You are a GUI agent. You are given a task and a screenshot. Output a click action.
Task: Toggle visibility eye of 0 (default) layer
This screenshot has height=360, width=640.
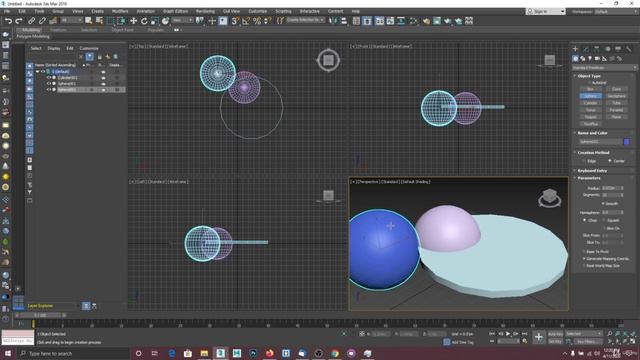[x=43, y=71]
